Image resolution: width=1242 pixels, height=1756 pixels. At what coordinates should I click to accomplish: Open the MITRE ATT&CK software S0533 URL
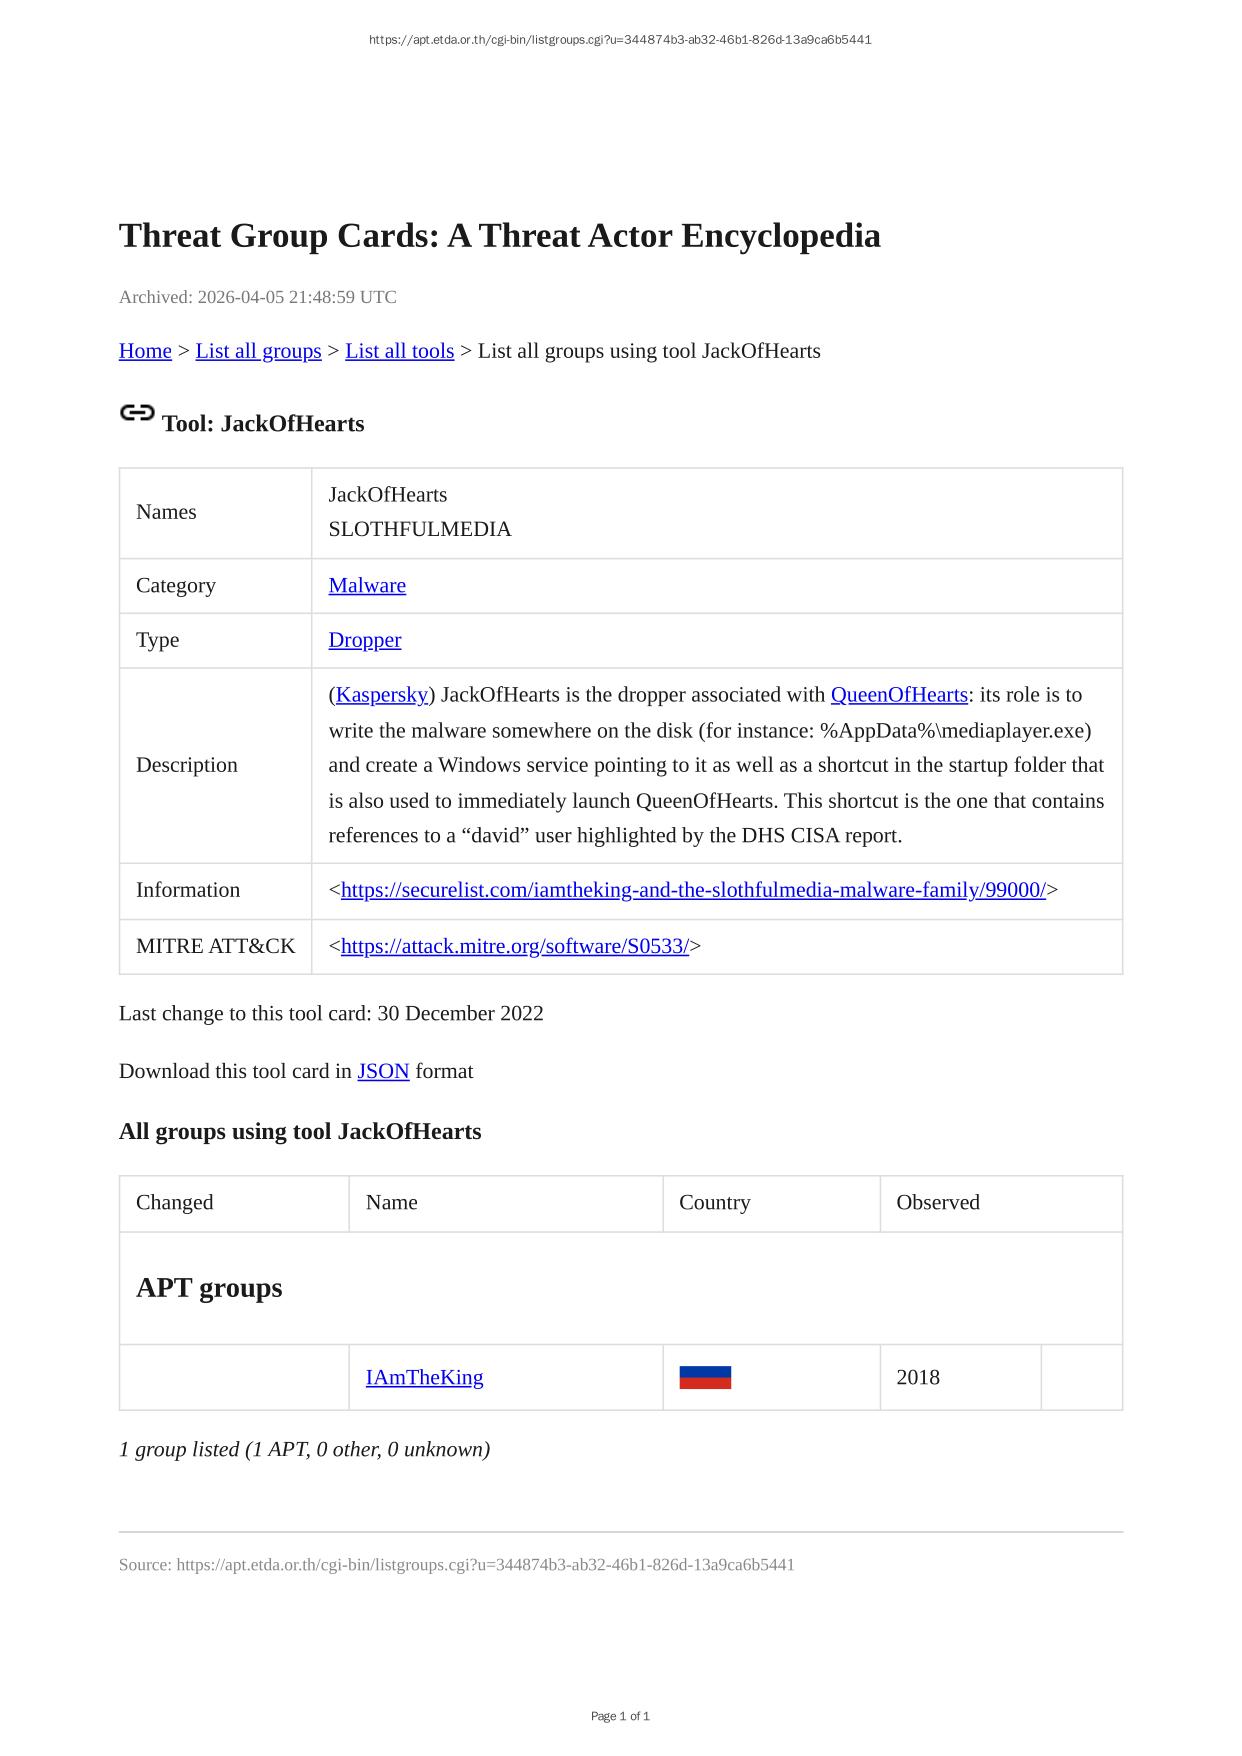(514, 946)
